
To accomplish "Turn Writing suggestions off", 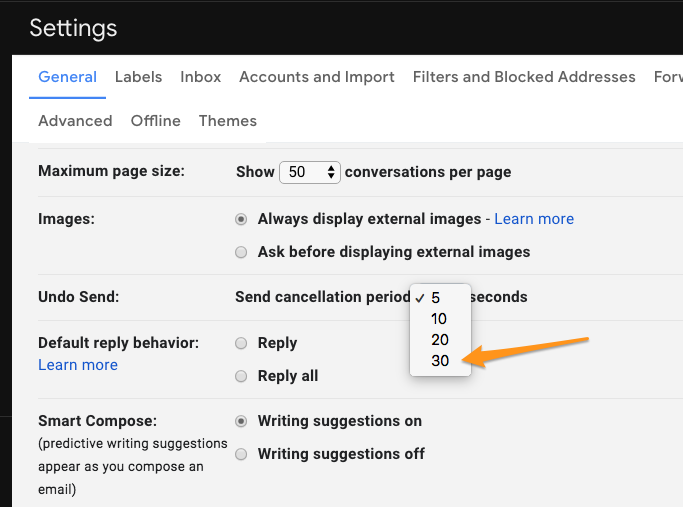I will [241, 454].
